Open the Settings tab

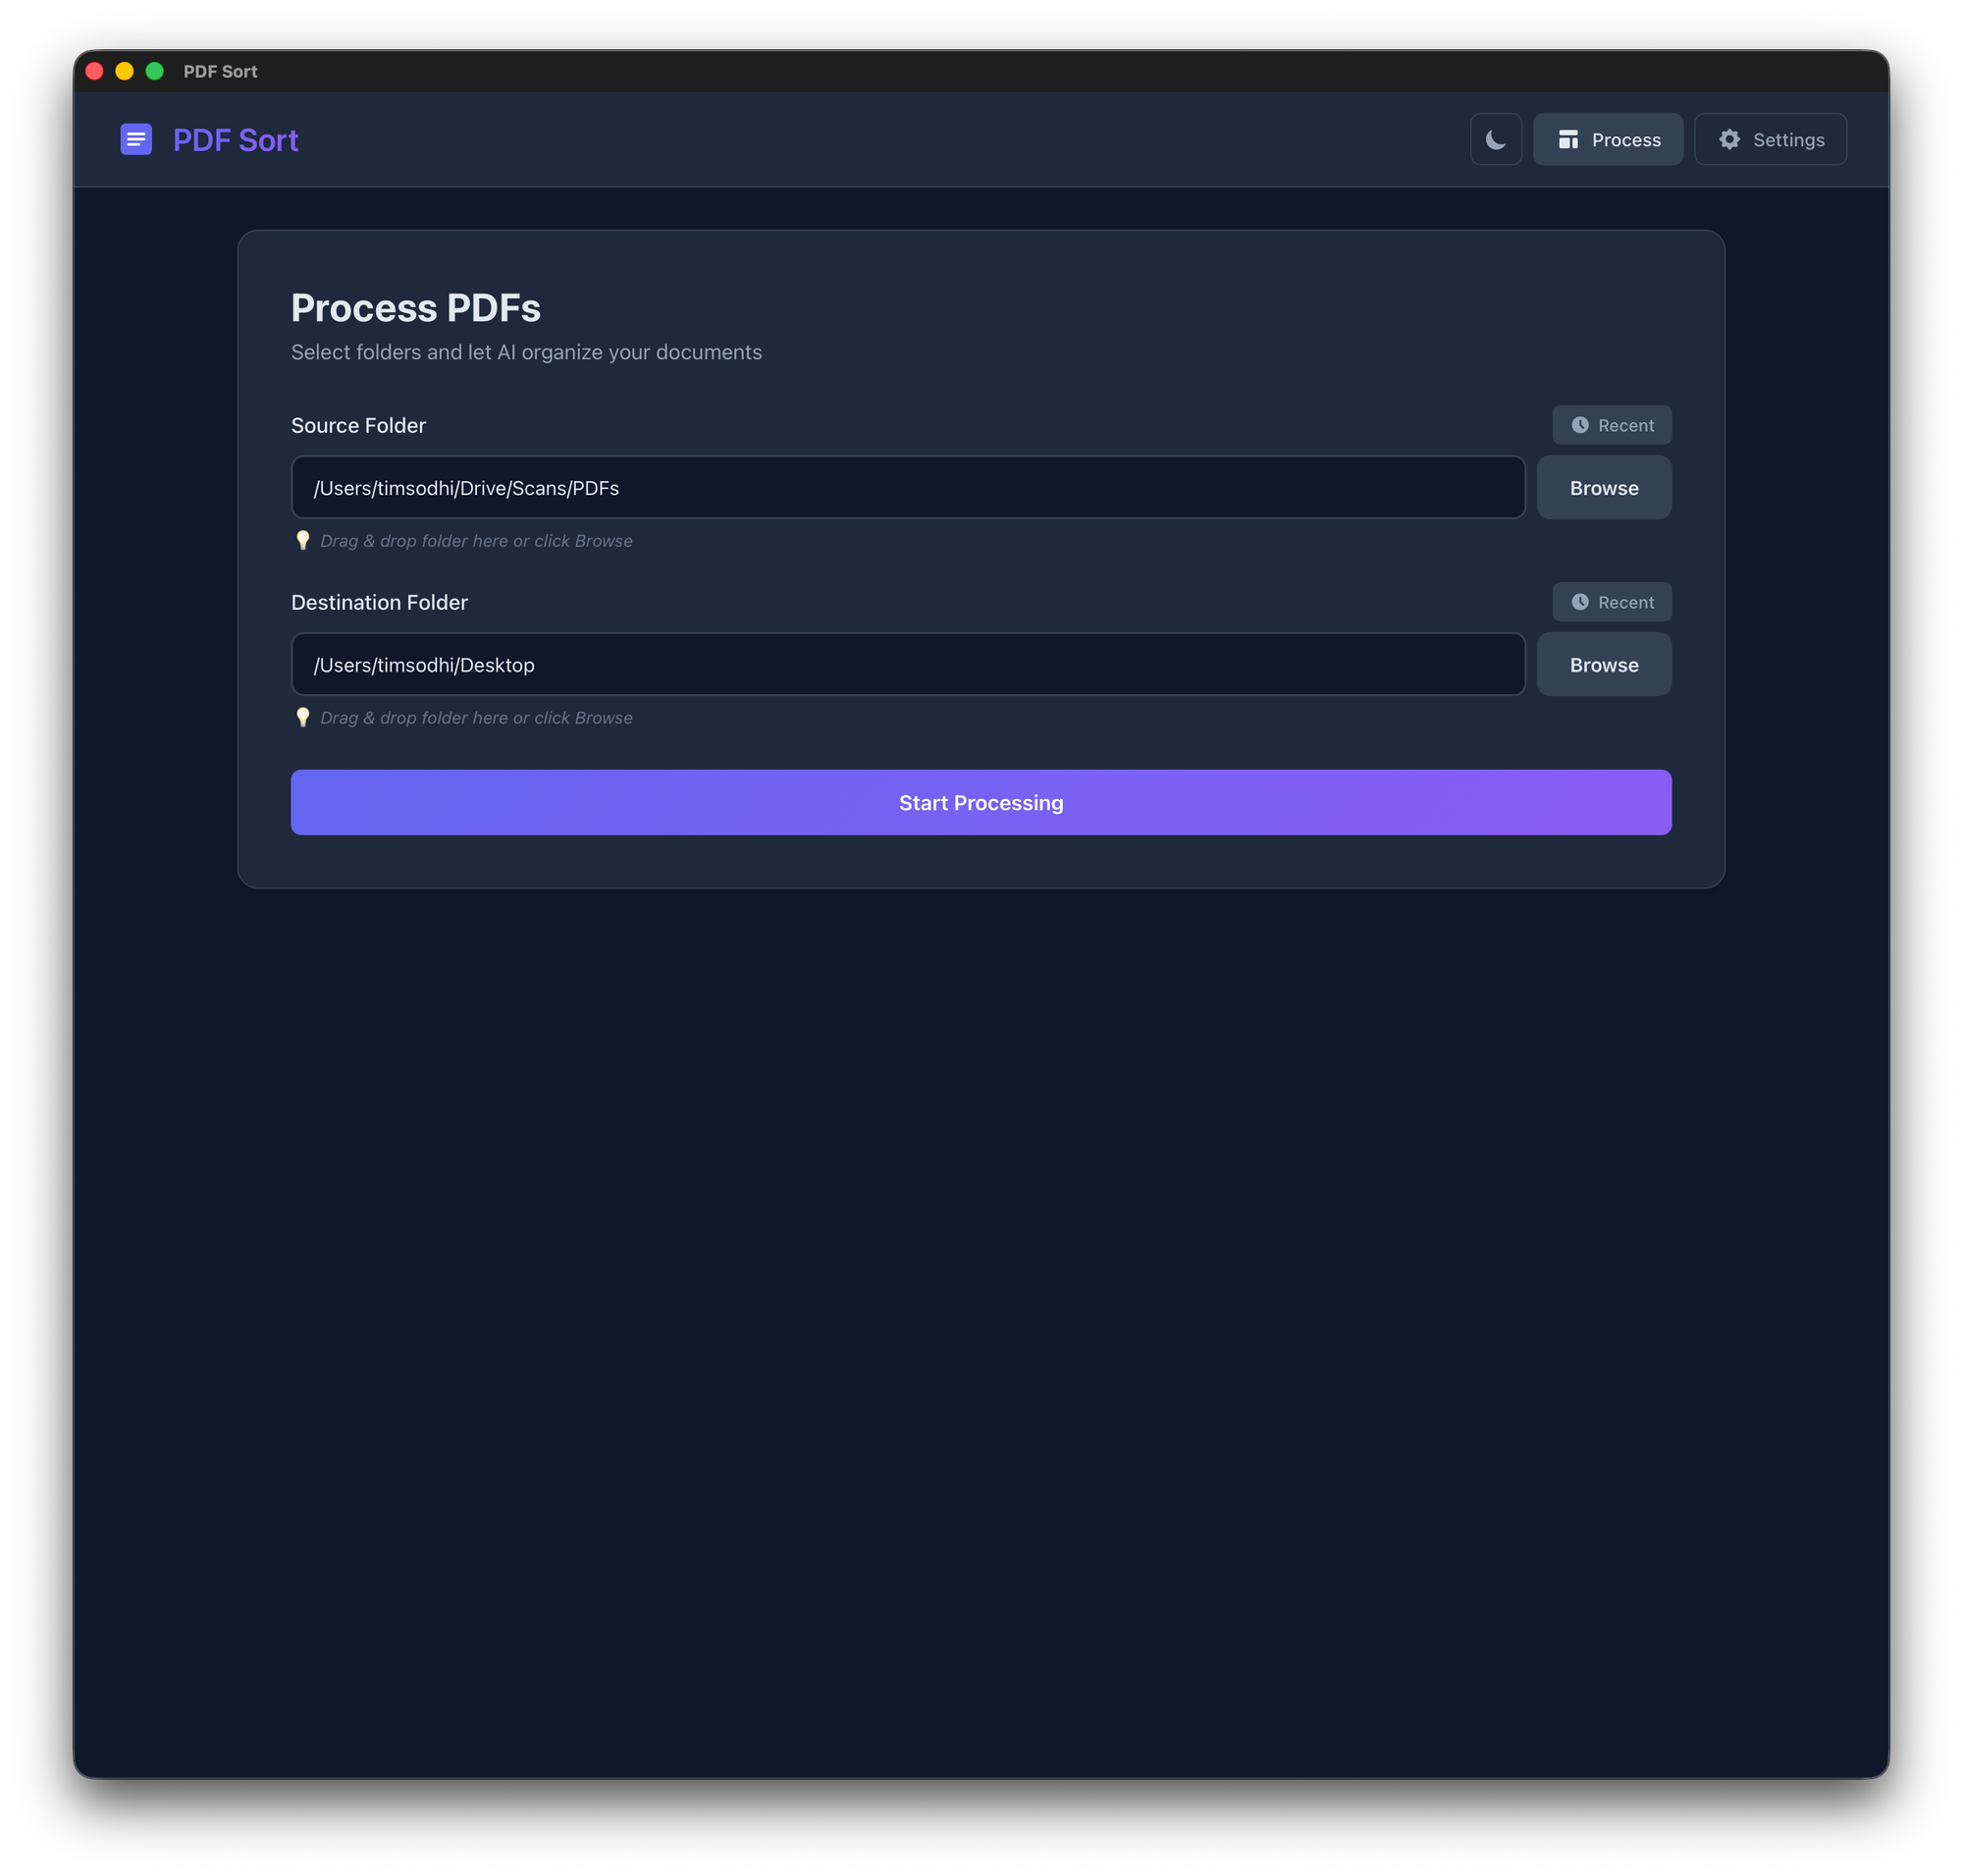[1769, 139]
